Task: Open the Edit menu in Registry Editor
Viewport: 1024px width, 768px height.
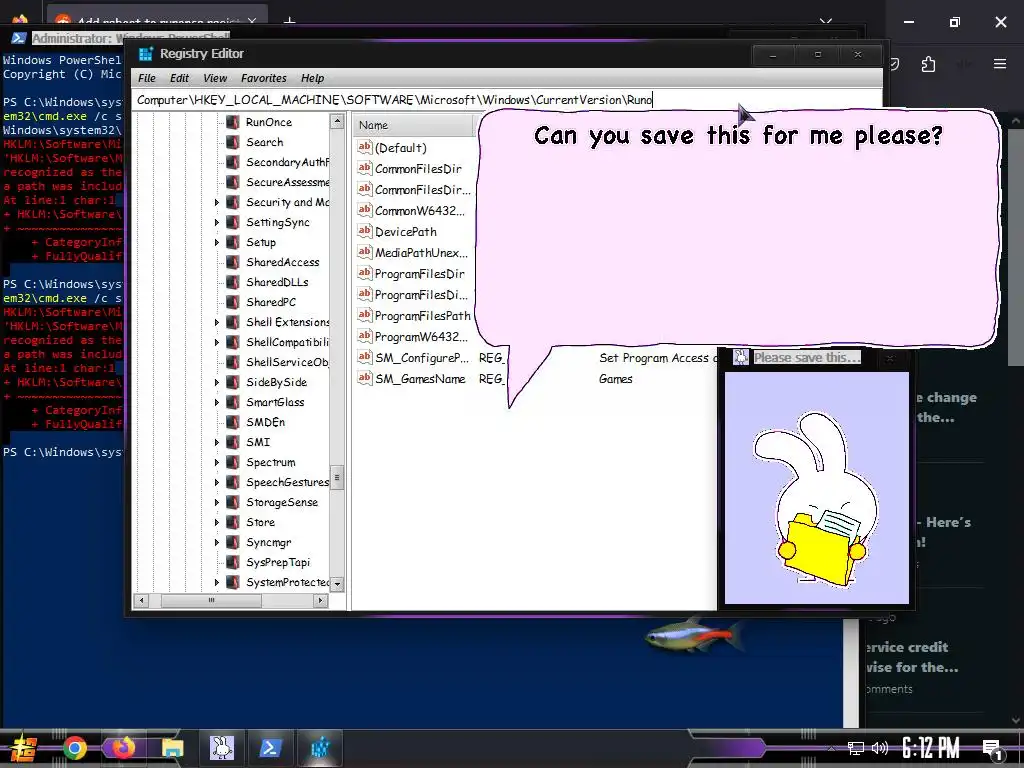Action: pos(179,78)
